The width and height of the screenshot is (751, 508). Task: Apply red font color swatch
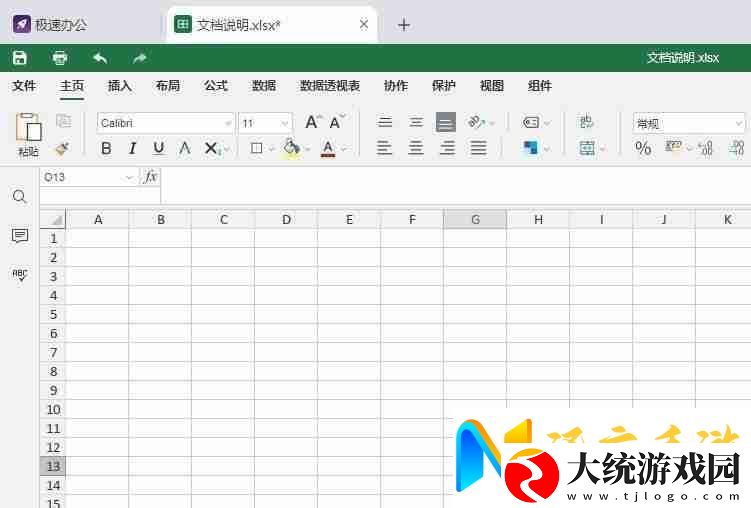(x=328, y=148)
